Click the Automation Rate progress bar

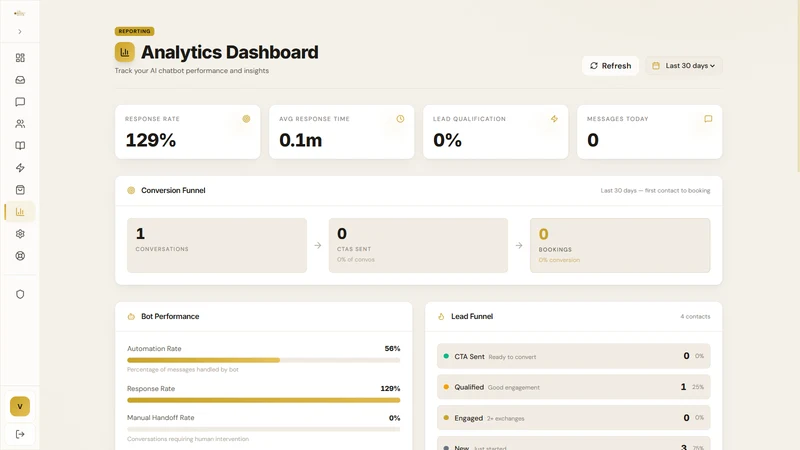(x=263, y=360)
